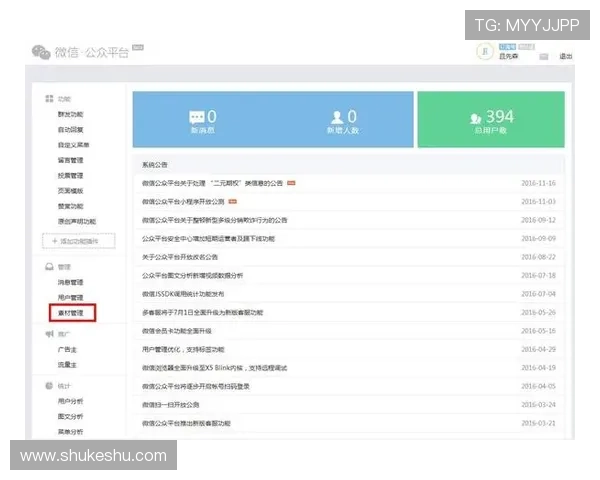Click the 推广 megaphone icon in sidebar
The width and height of the screenshot is (600, 480).
click(x=49, y=334)
